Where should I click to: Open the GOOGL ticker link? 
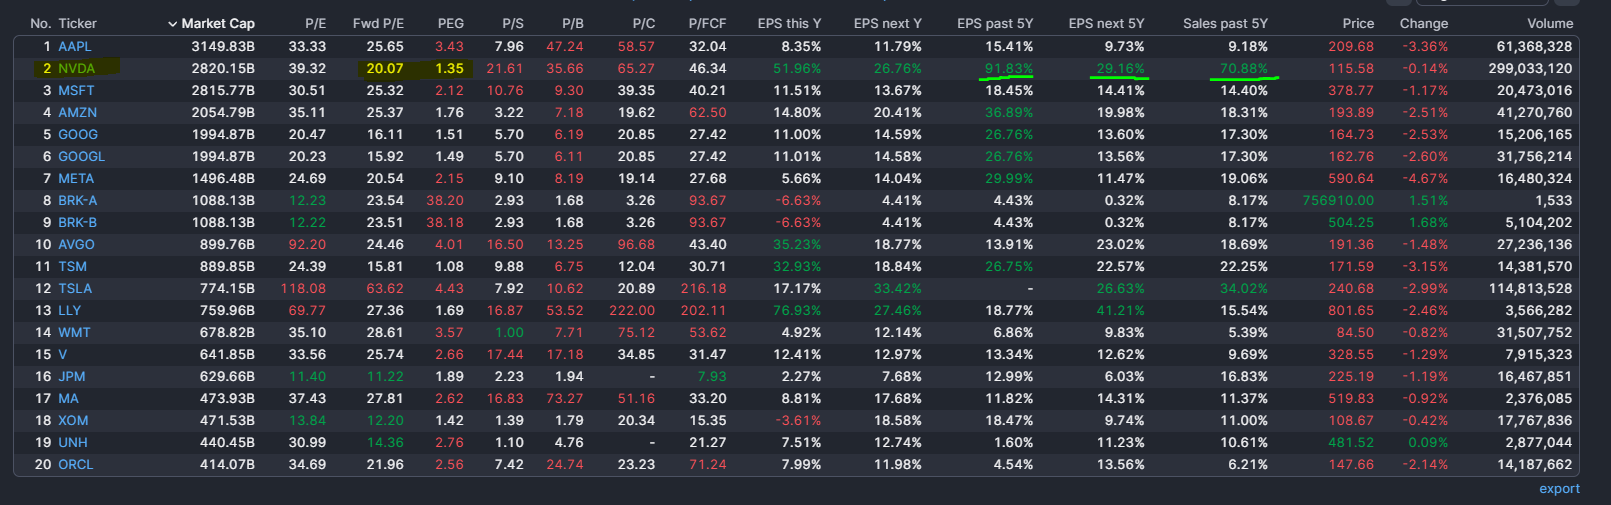[x=81, y=156]
